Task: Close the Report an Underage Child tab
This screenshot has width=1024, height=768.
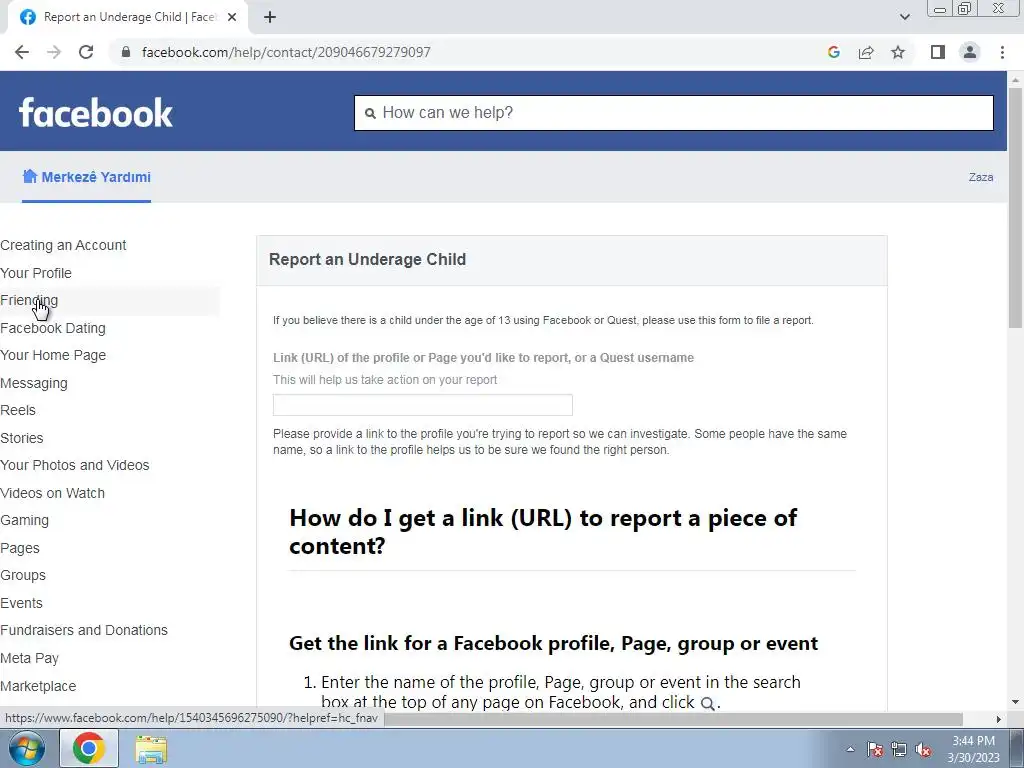Action: coord(231,18)
